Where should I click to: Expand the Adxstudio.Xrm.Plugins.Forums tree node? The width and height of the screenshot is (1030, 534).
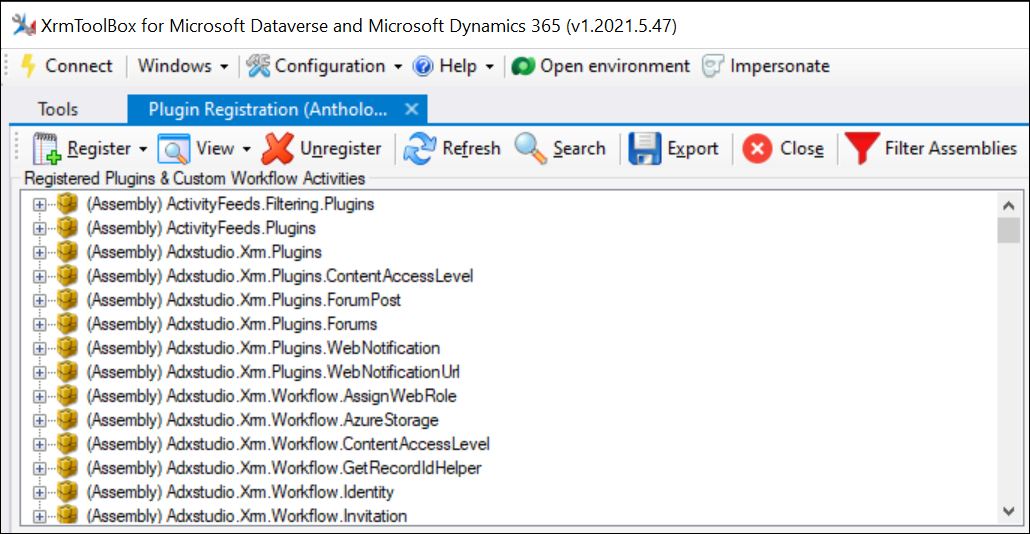point(40,324)
